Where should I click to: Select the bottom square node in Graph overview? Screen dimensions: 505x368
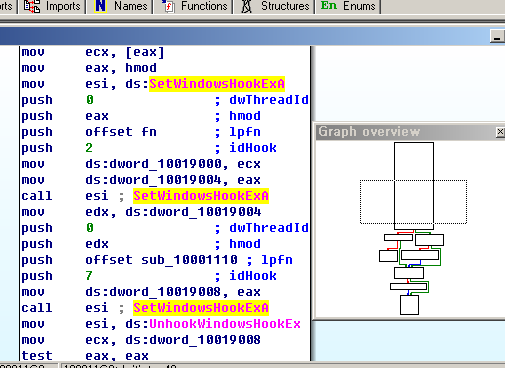[x=409, y=305]
